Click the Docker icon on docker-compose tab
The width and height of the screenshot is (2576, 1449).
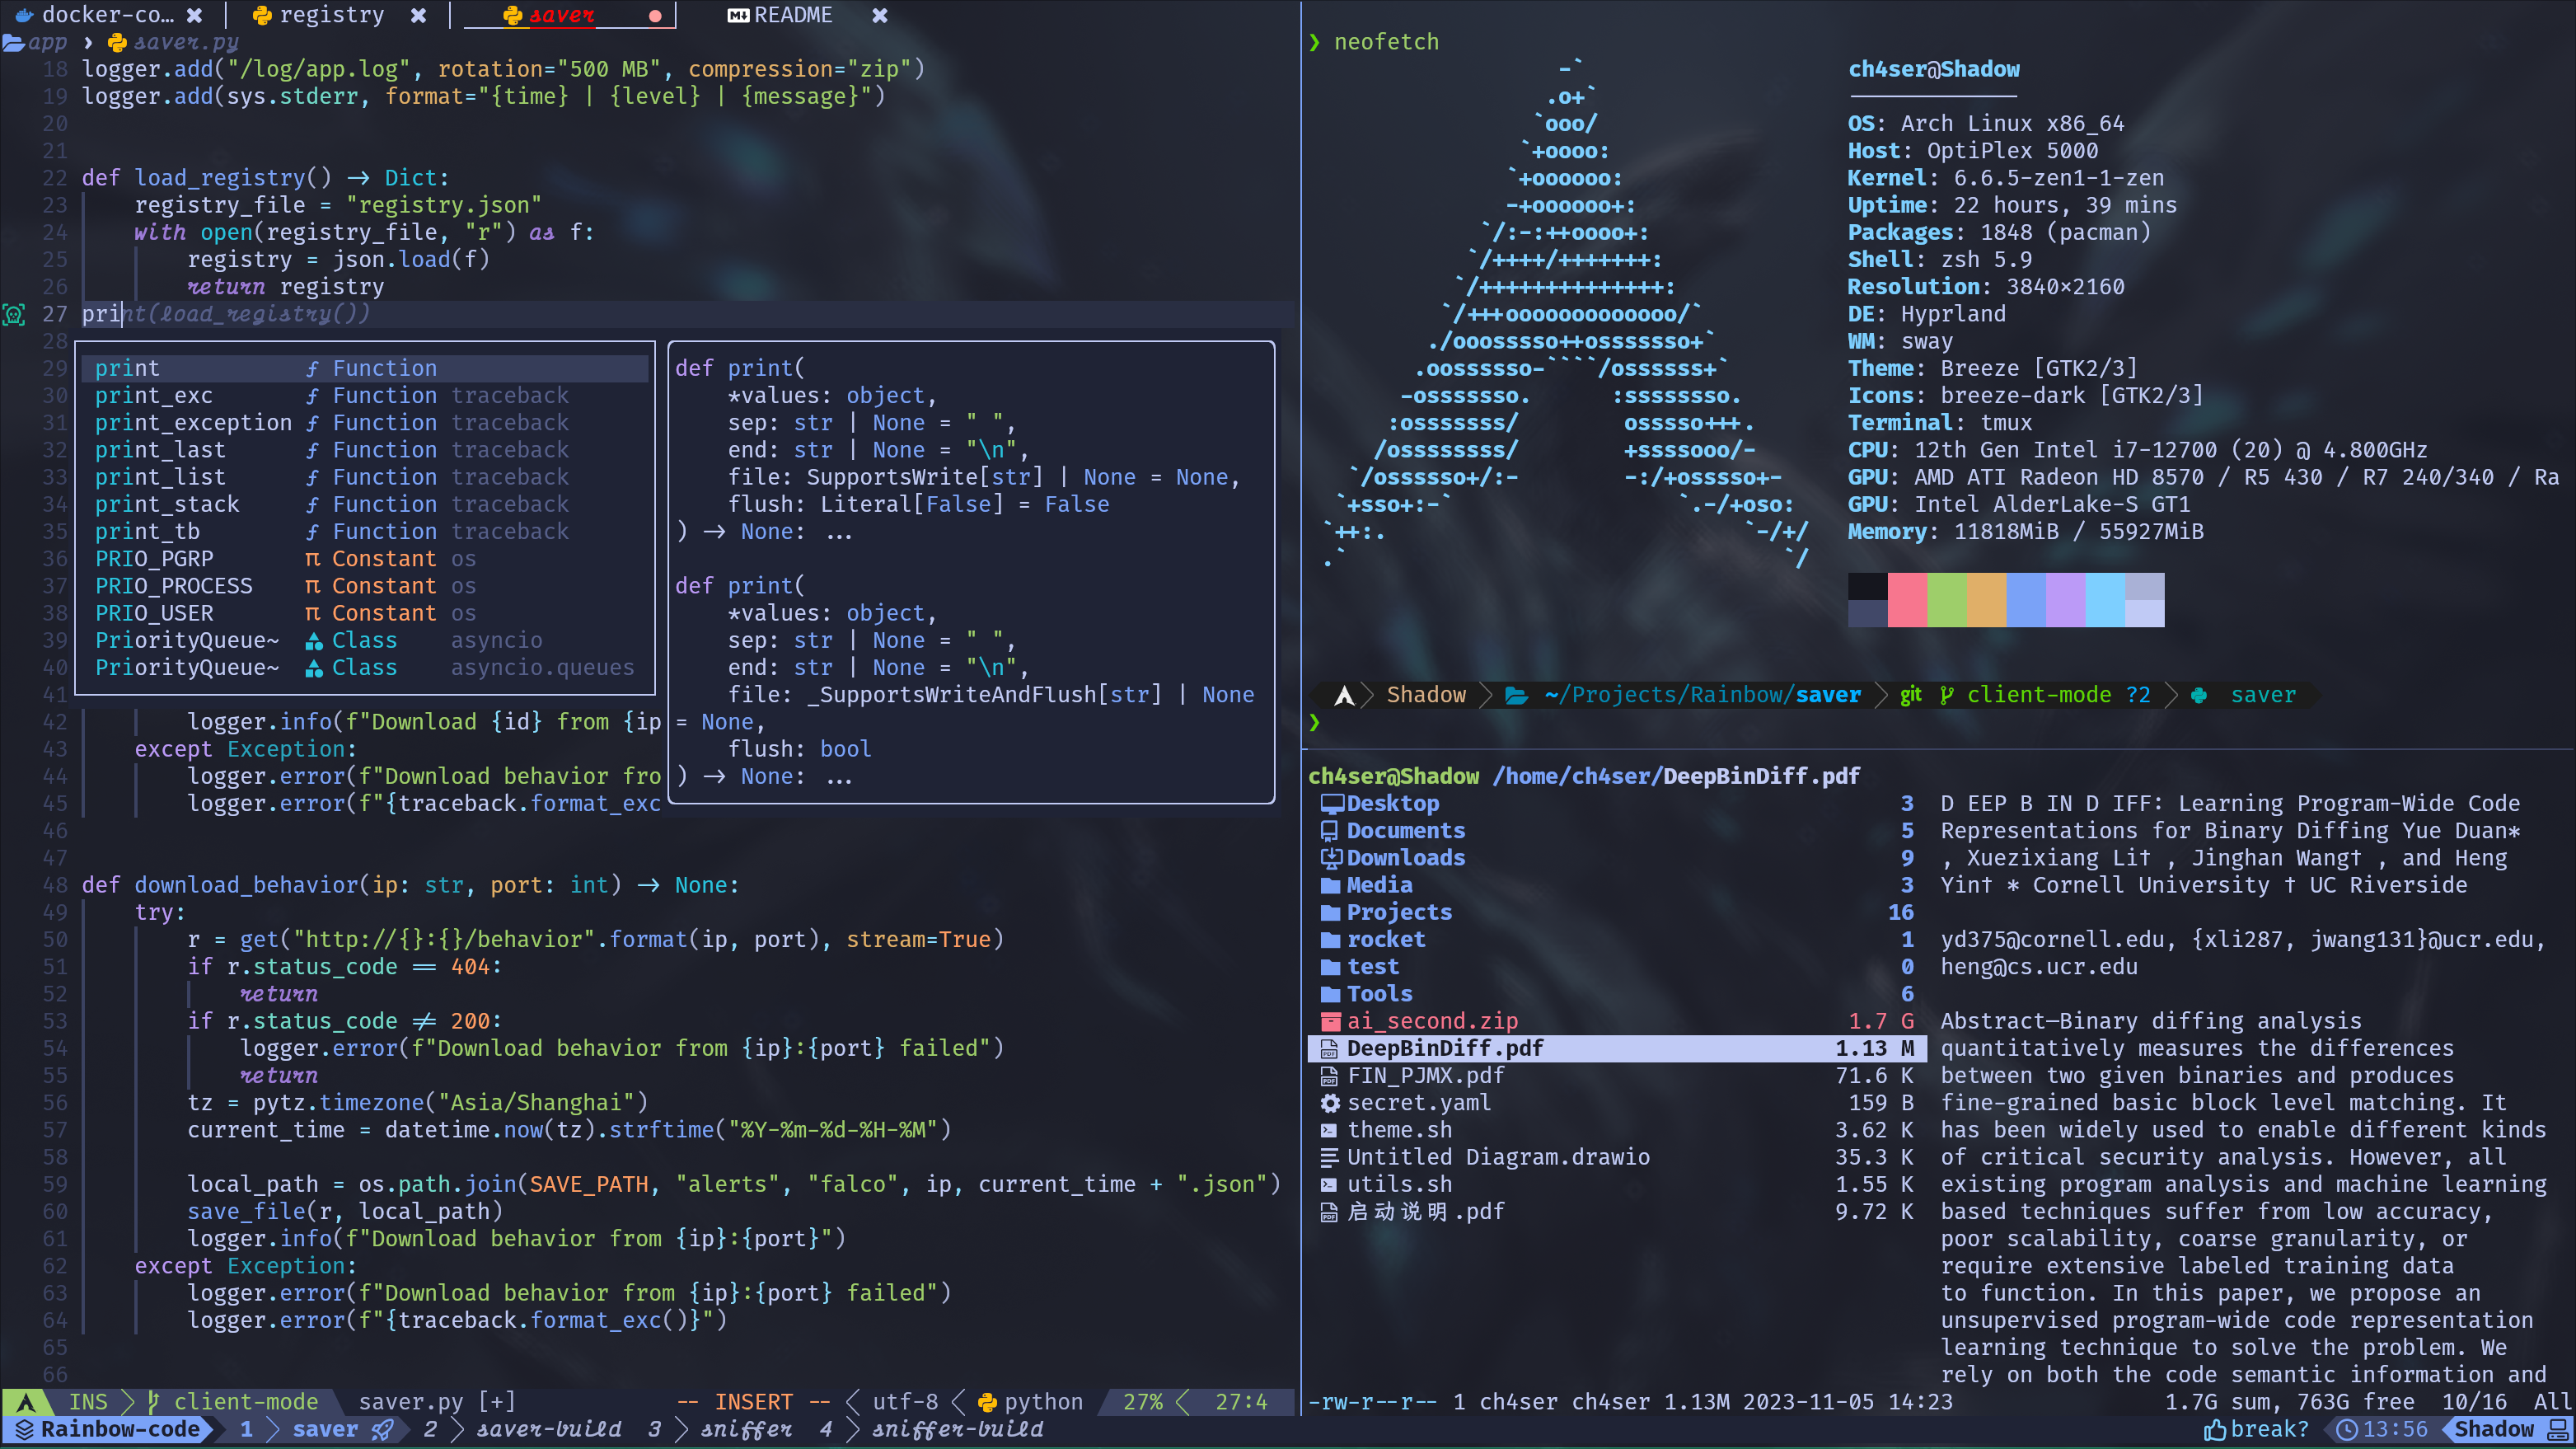point(25,15)
